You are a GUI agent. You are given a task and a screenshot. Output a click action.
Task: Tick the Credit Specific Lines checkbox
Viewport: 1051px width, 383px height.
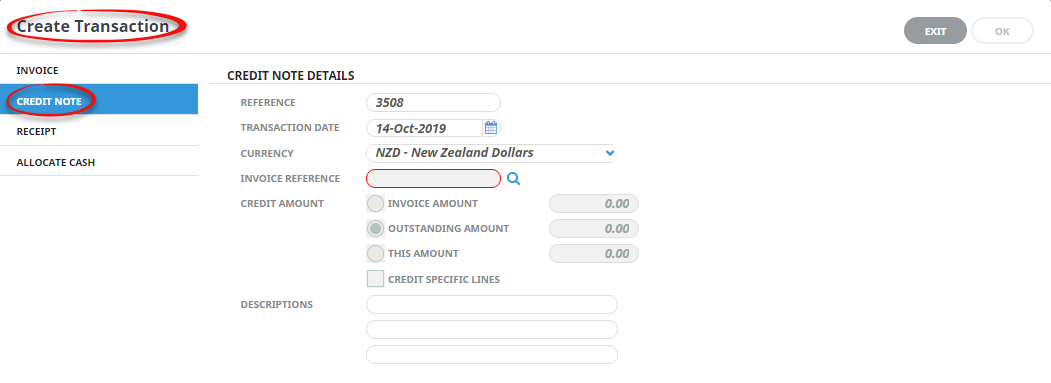click(x=375, y=279)
